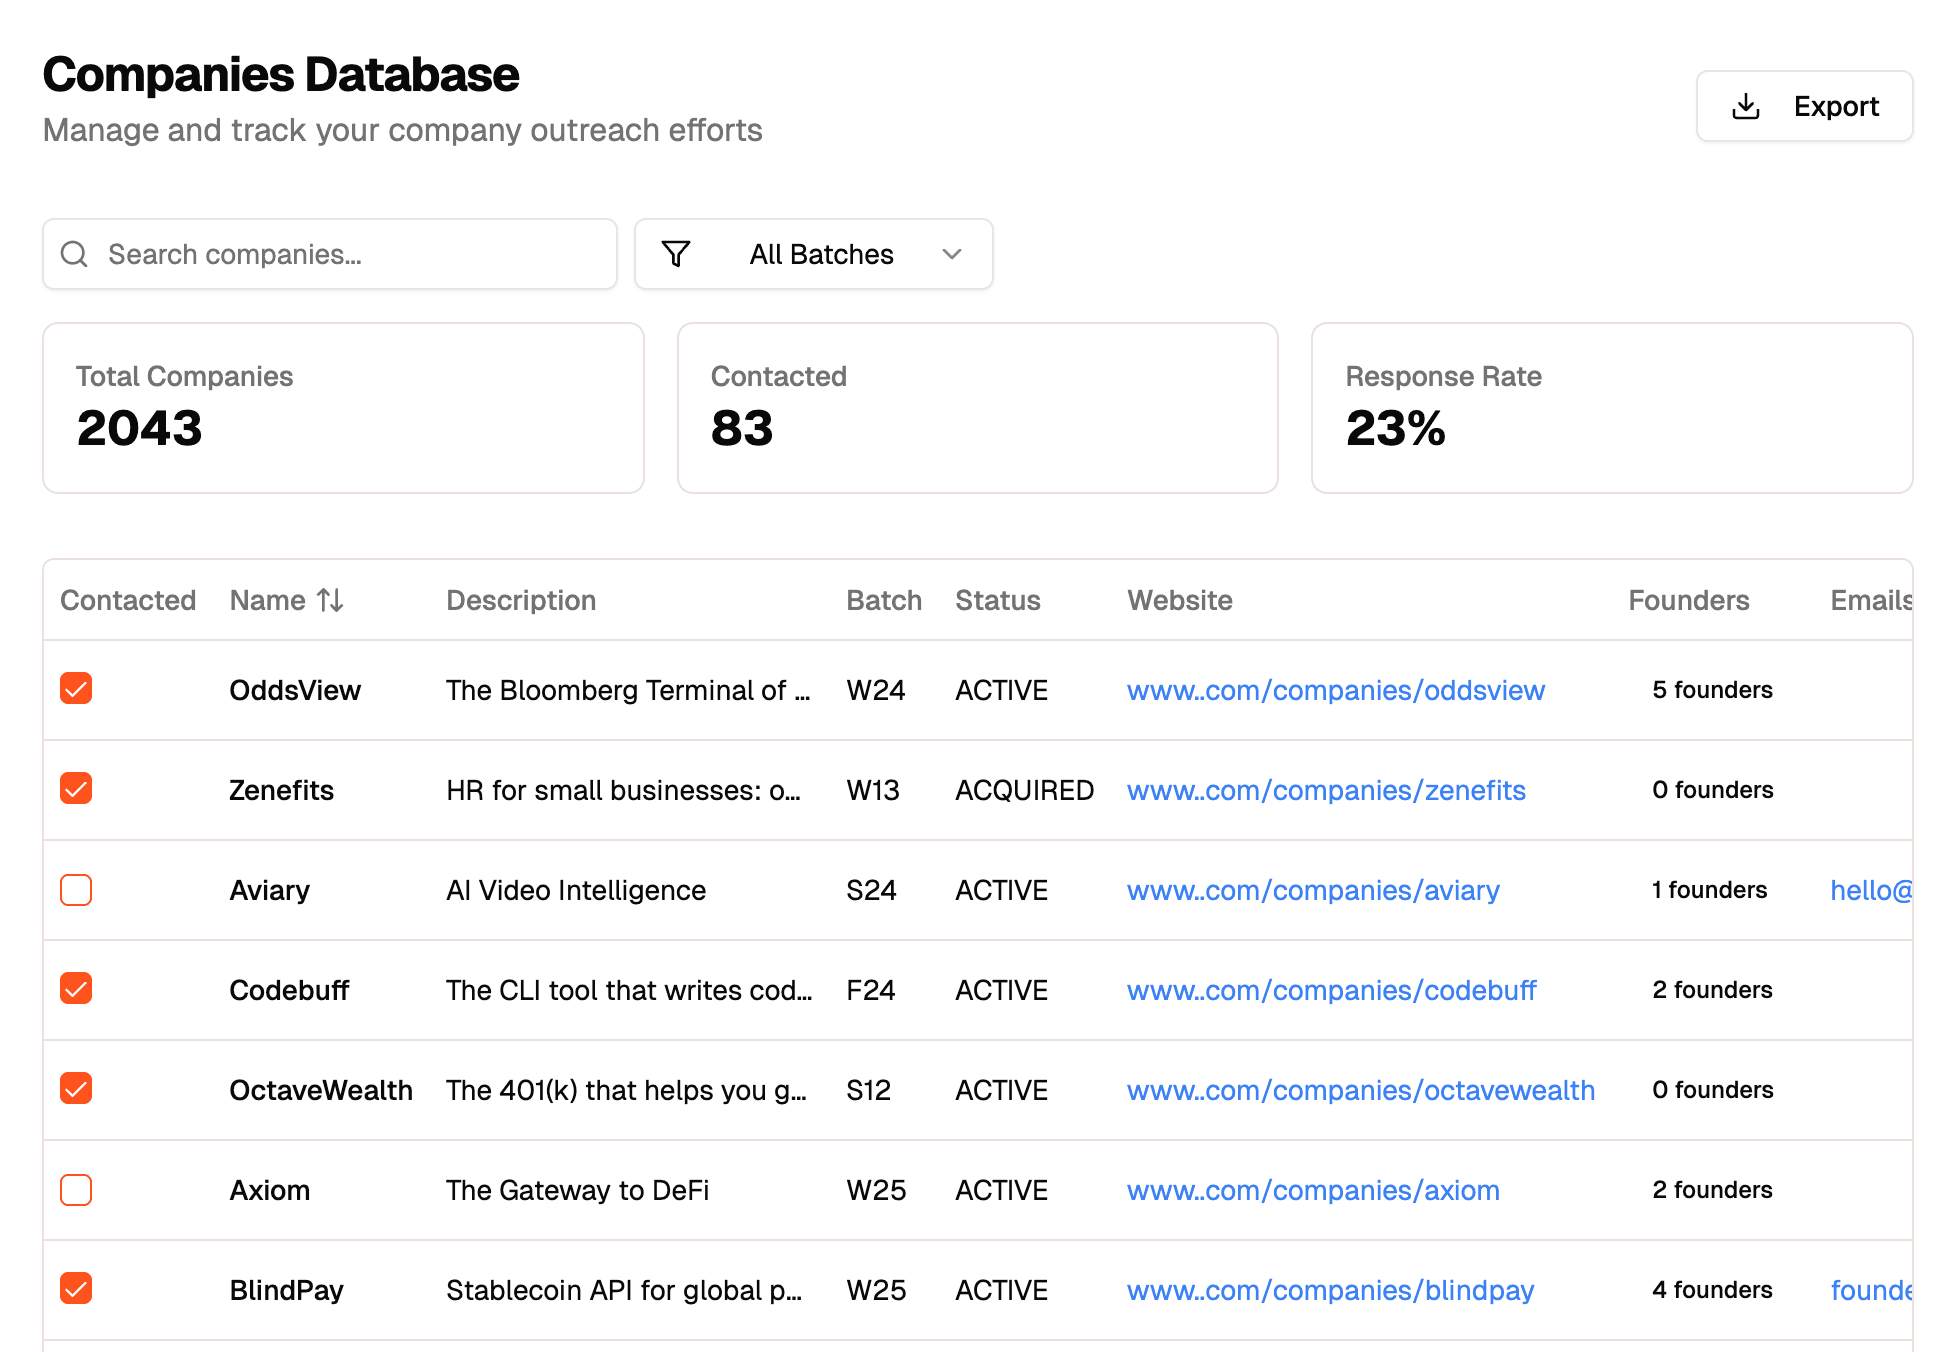Screen dimensions: 1960x1352
Task: Click the Codebuff company name
Action: point(289,990)
